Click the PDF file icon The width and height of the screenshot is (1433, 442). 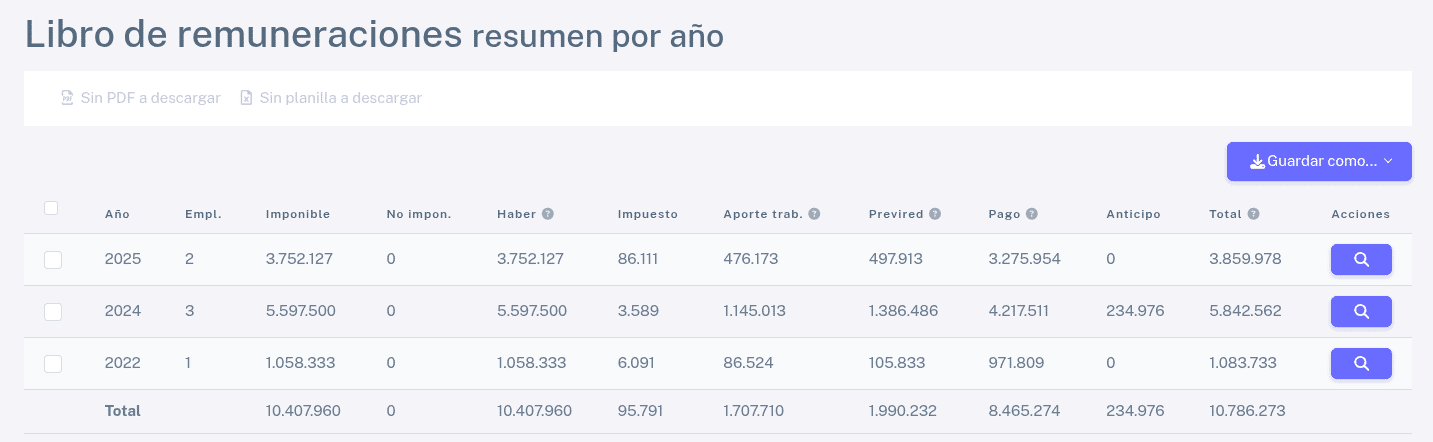pos(68,98)
